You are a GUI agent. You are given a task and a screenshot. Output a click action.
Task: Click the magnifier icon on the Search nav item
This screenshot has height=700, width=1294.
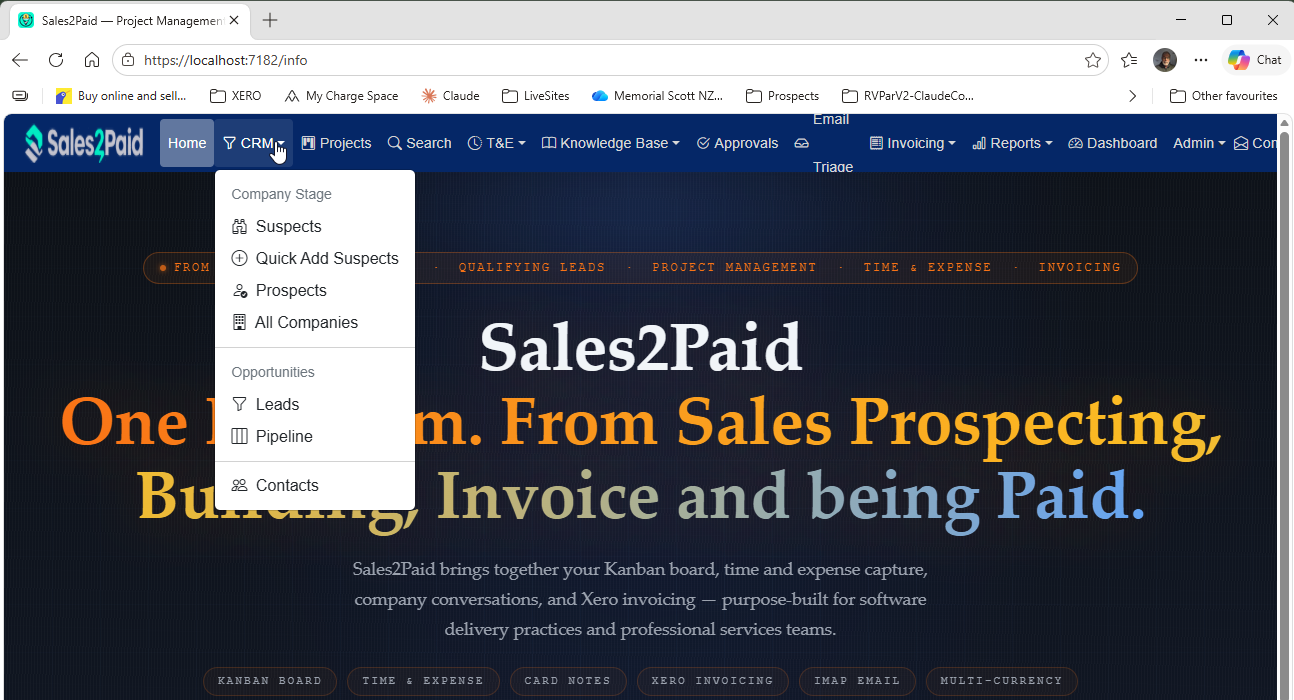(394, 143)
